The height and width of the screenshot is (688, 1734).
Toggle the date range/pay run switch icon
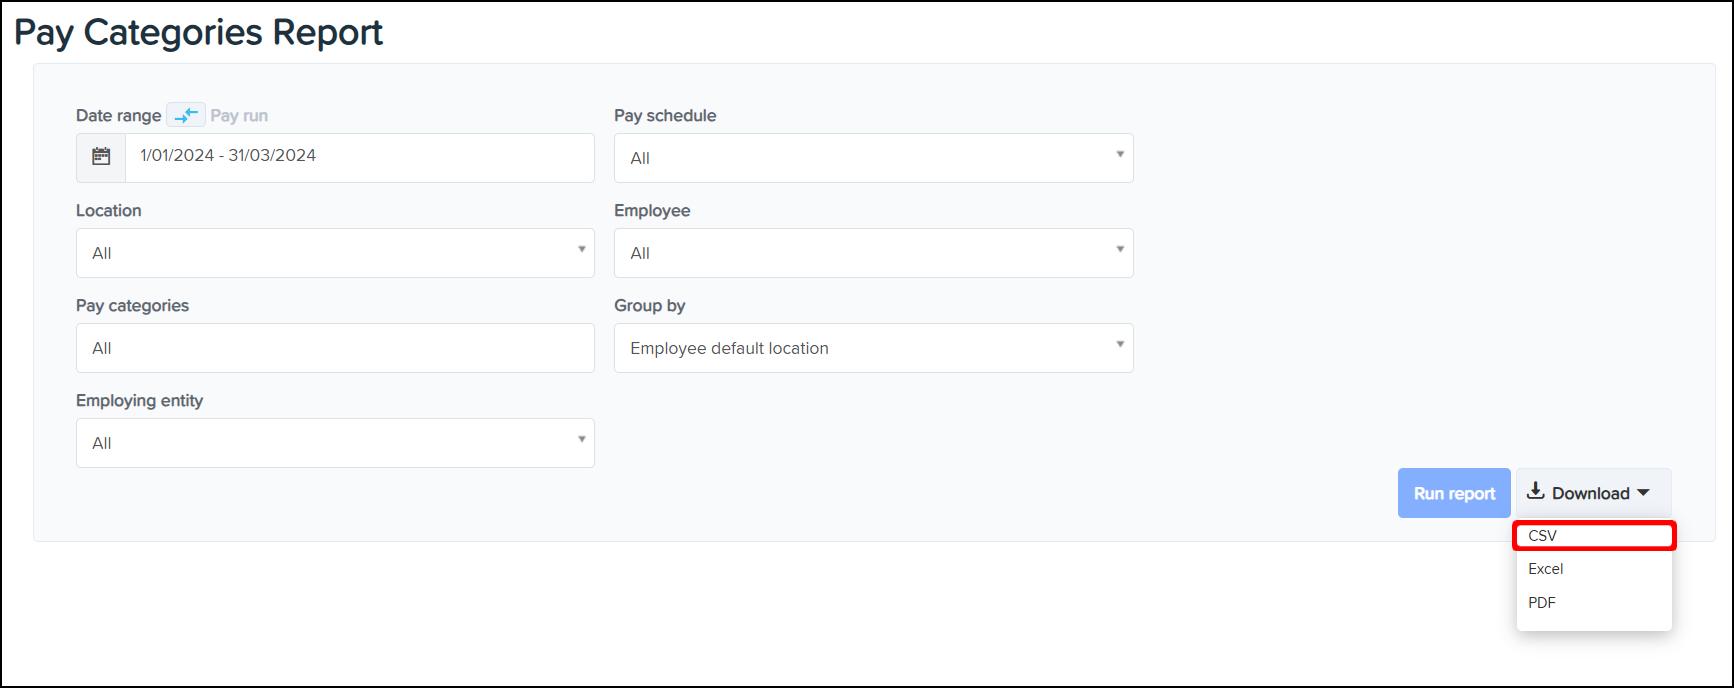186,115
